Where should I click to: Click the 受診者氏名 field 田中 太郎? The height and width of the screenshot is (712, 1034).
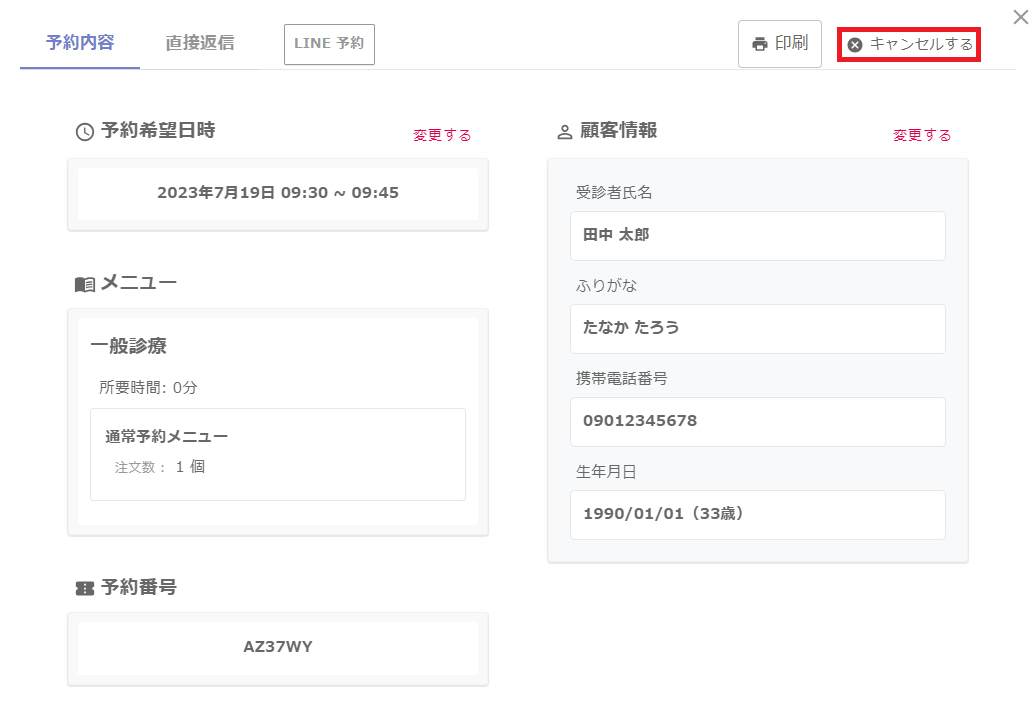pos(757,236)
